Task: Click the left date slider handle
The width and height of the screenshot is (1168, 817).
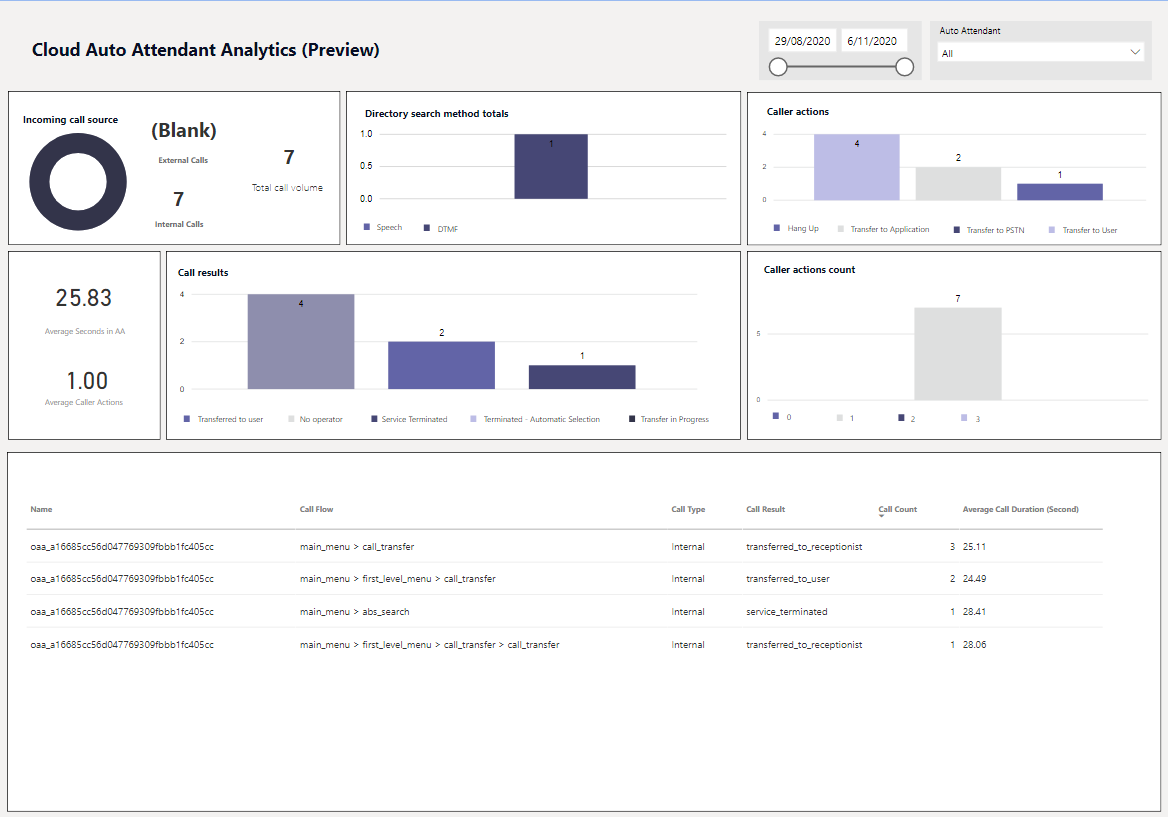Action: (x=778, y=67)
